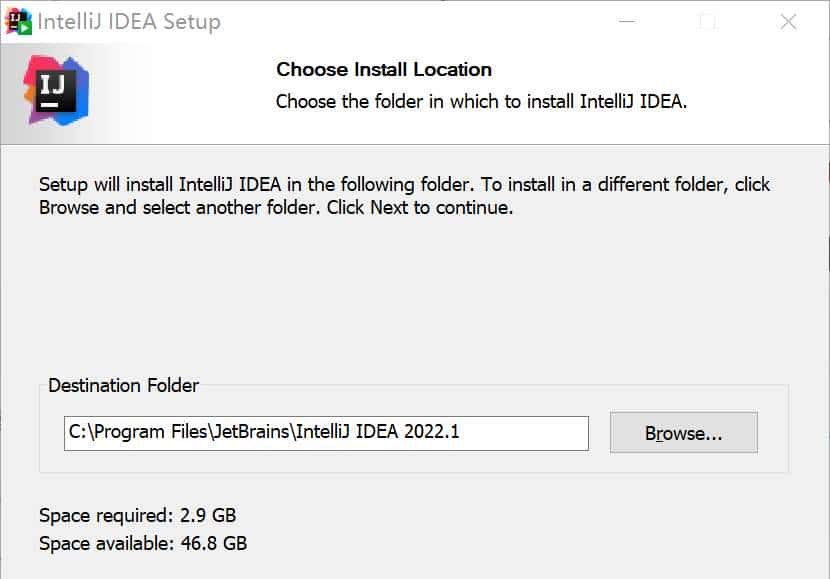Minimize the IntelliJ IDEA Setup window
830x579 pixels.
[627, 22]
